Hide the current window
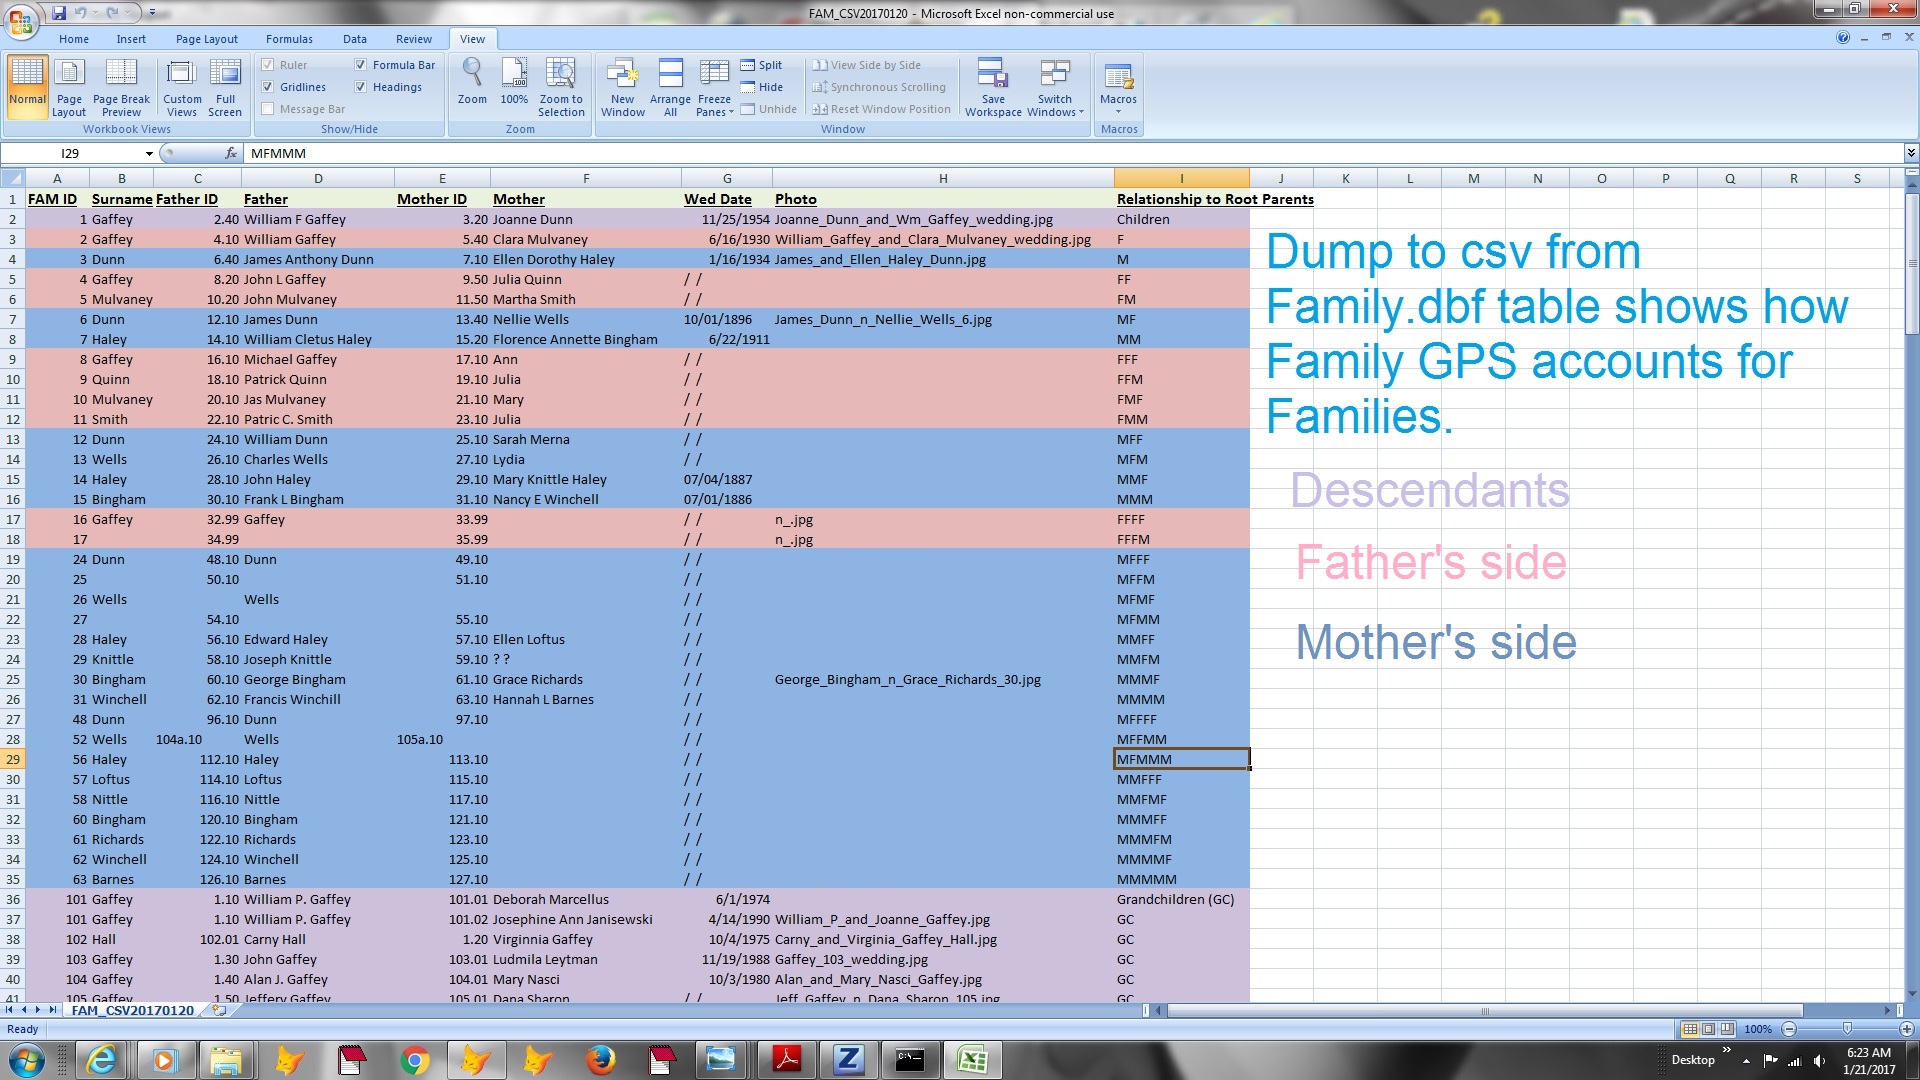 tap(762, 87)
